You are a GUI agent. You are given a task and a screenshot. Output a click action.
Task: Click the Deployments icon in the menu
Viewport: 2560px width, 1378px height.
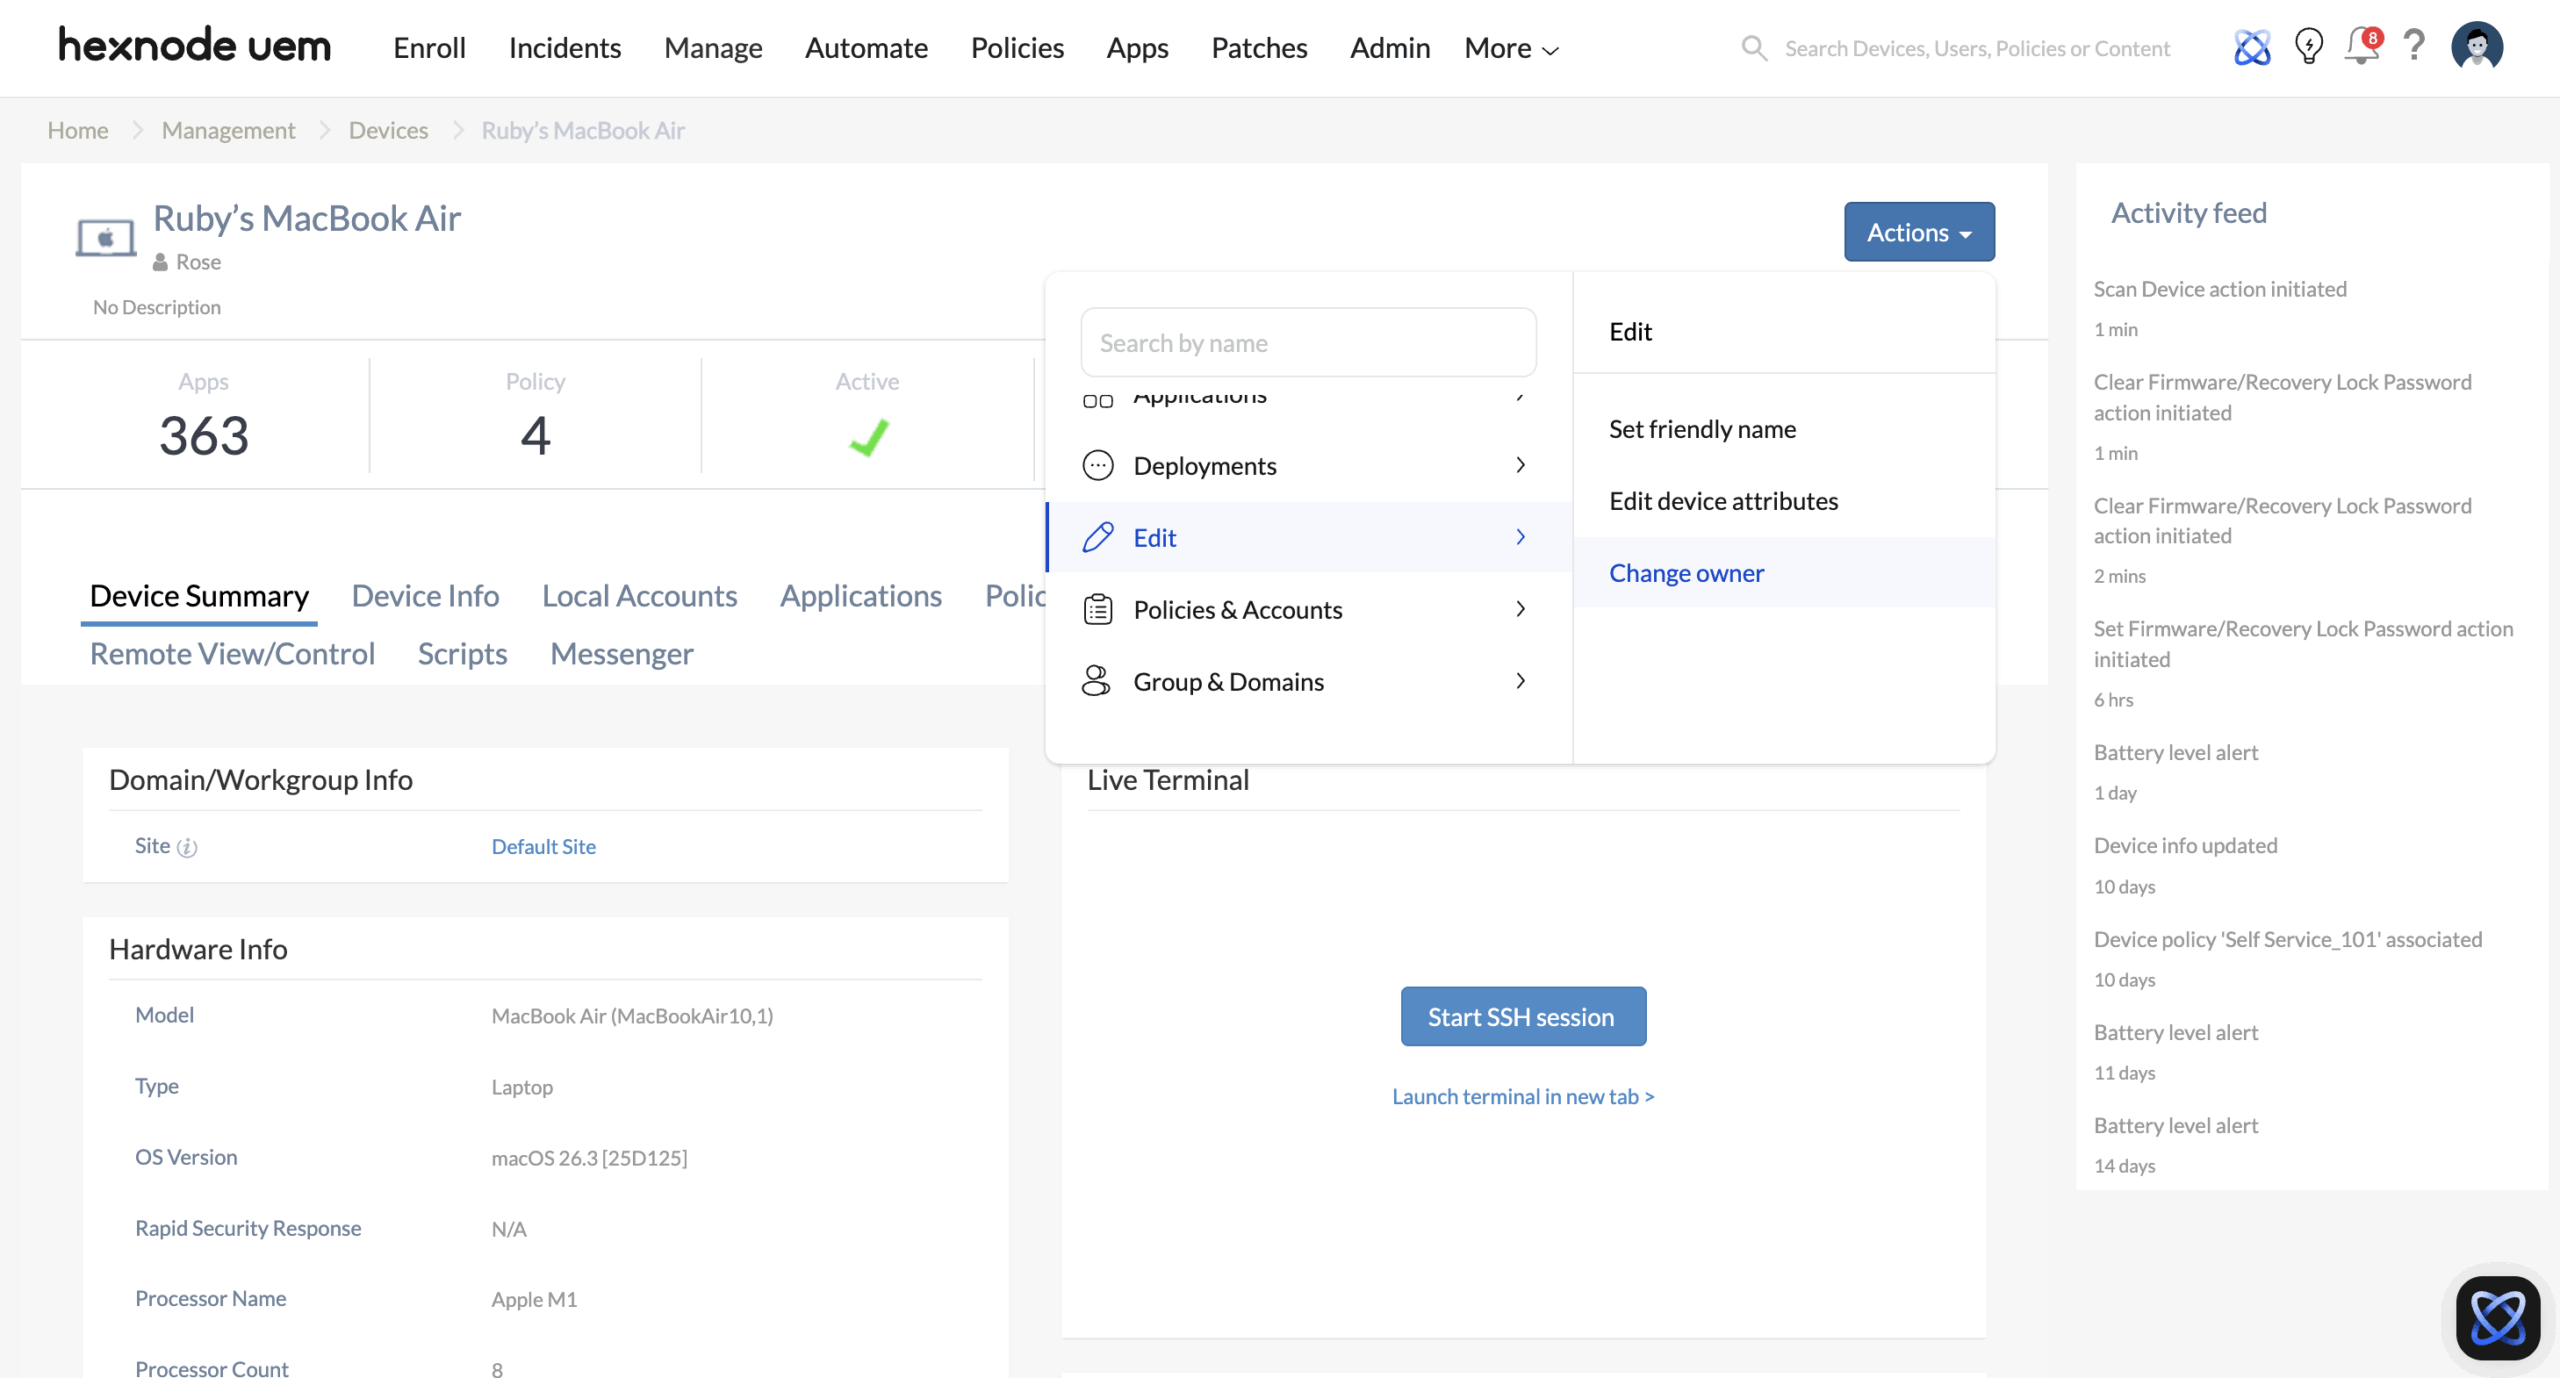1097,465
